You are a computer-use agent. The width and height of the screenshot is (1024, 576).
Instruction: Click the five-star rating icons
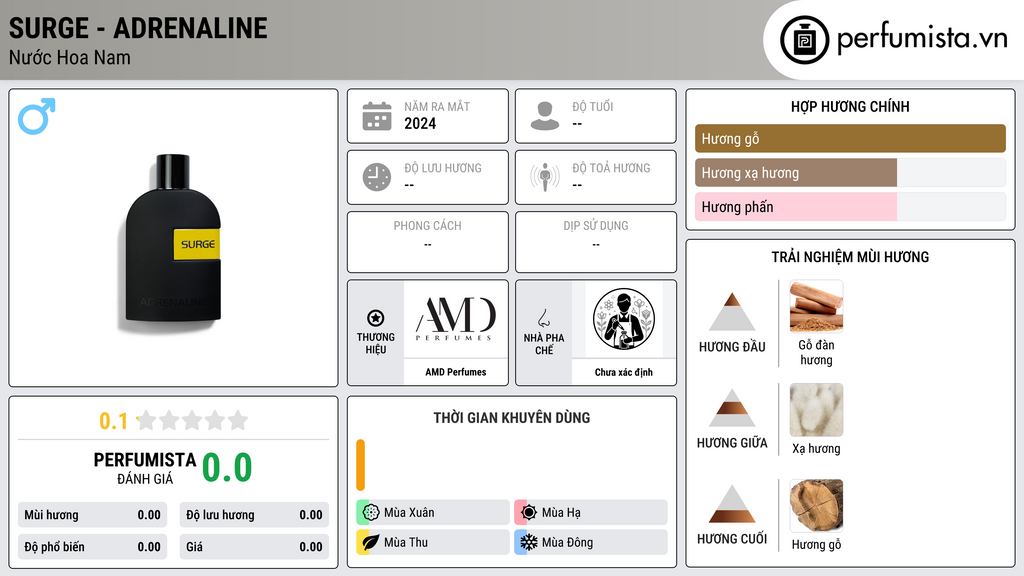[x=192, y=420]
